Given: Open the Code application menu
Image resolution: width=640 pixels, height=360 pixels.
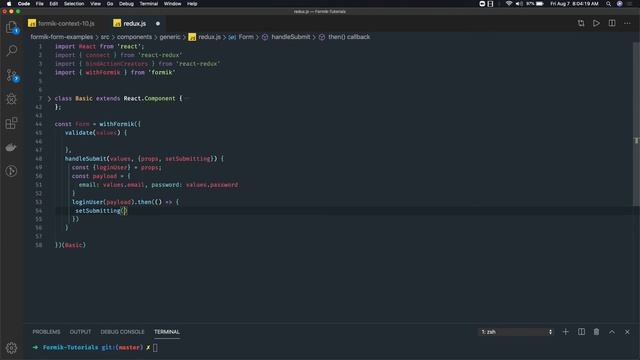Looking at the screenshot, I should tap(24, 4).
